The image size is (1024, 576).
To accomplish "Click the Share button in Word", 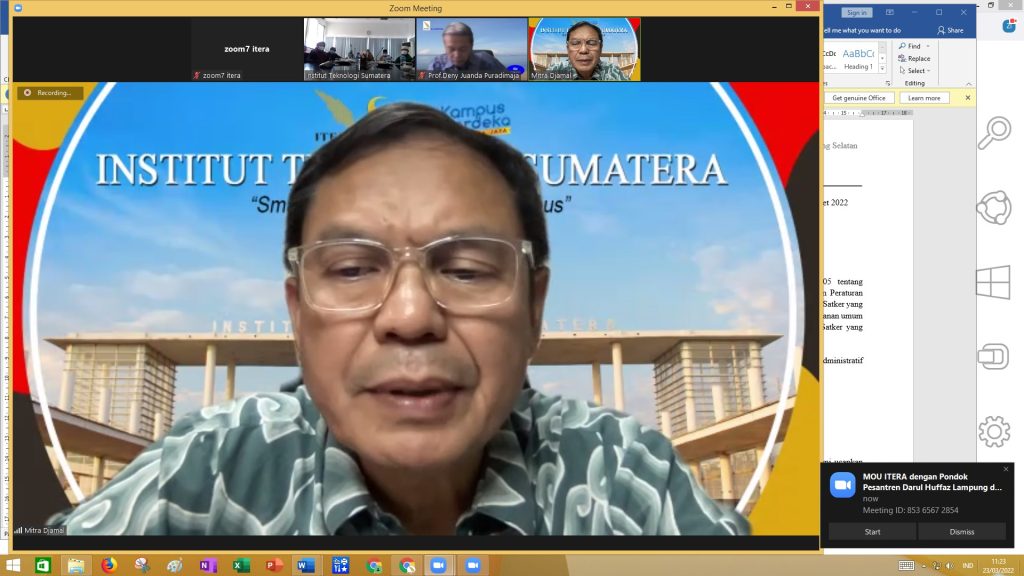I will coord(950,30).
